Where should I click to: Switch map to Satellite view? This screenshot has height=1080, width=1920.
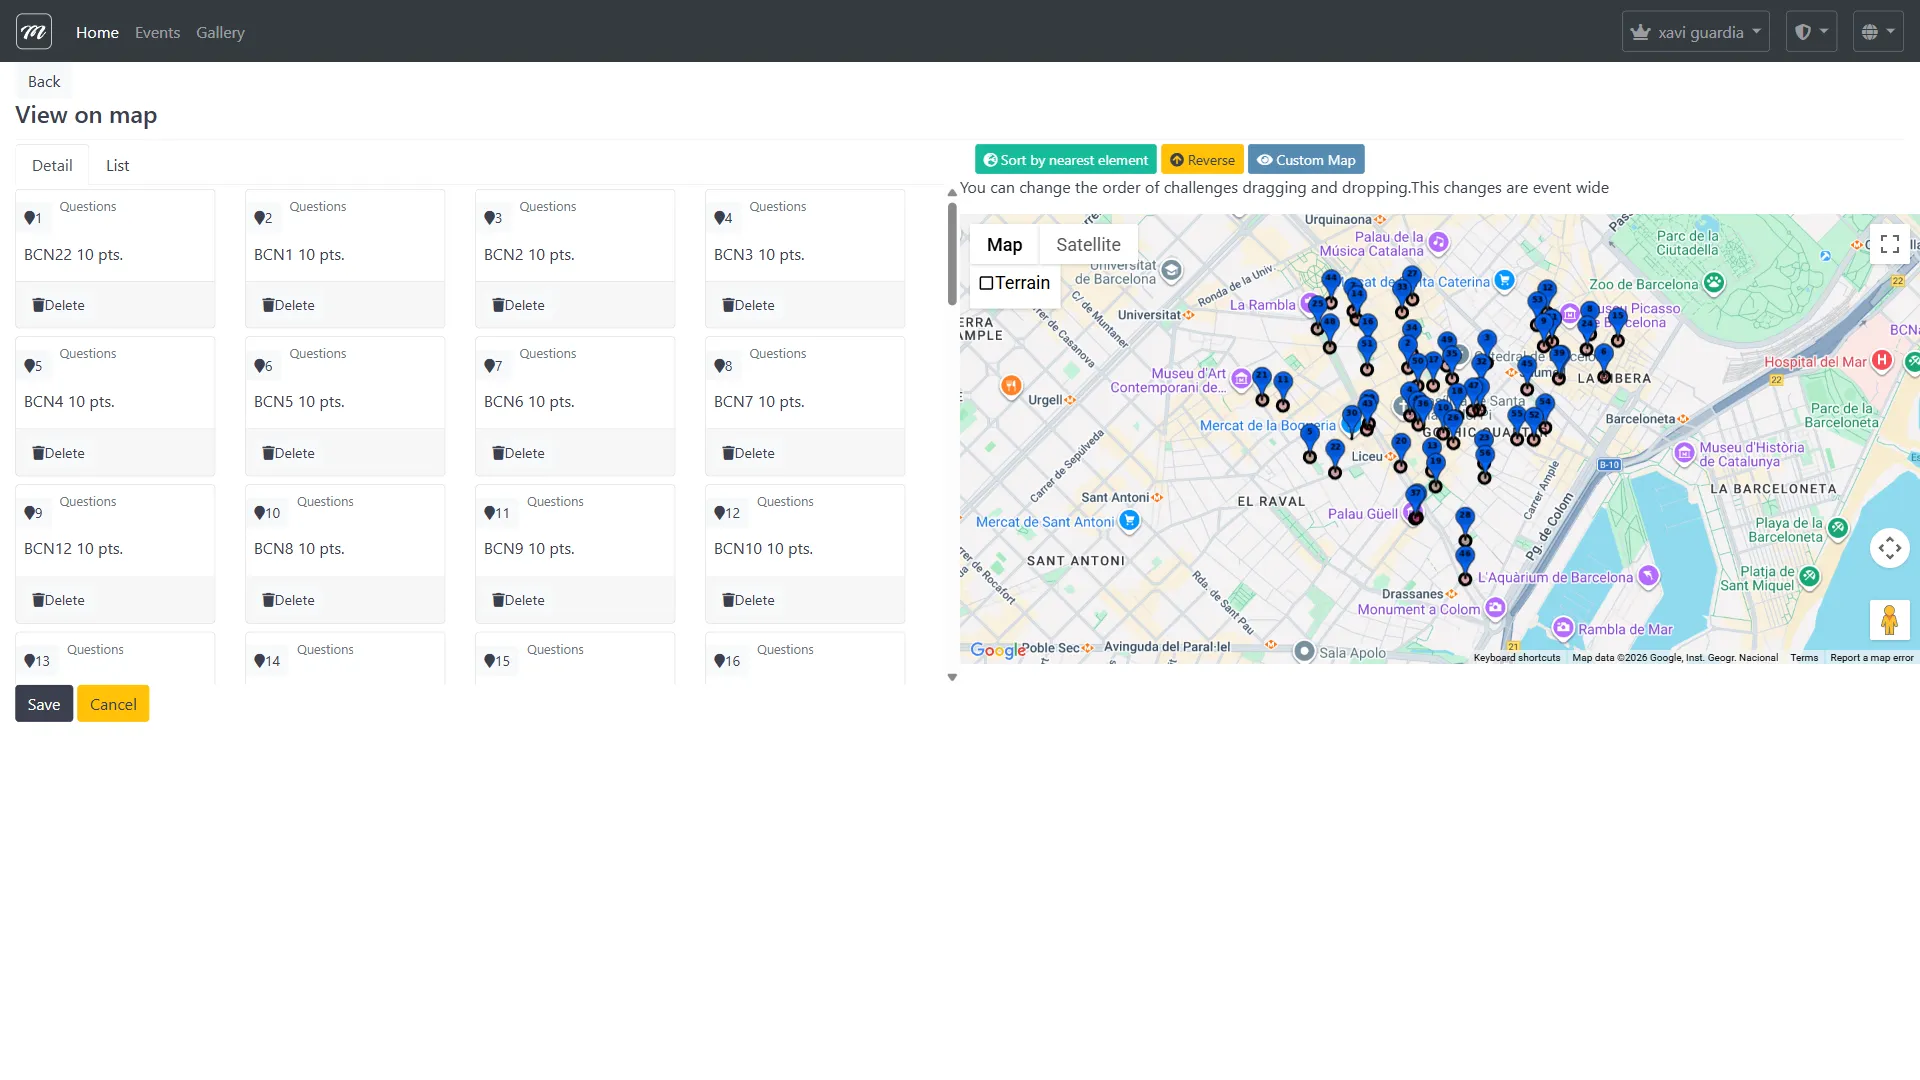pyautogui.click(x=1088, y=245)
